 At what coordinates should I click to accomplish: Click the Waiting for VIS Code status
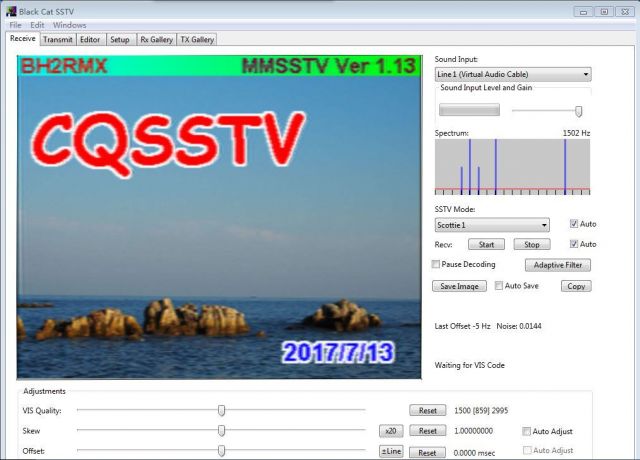point(469,365)
